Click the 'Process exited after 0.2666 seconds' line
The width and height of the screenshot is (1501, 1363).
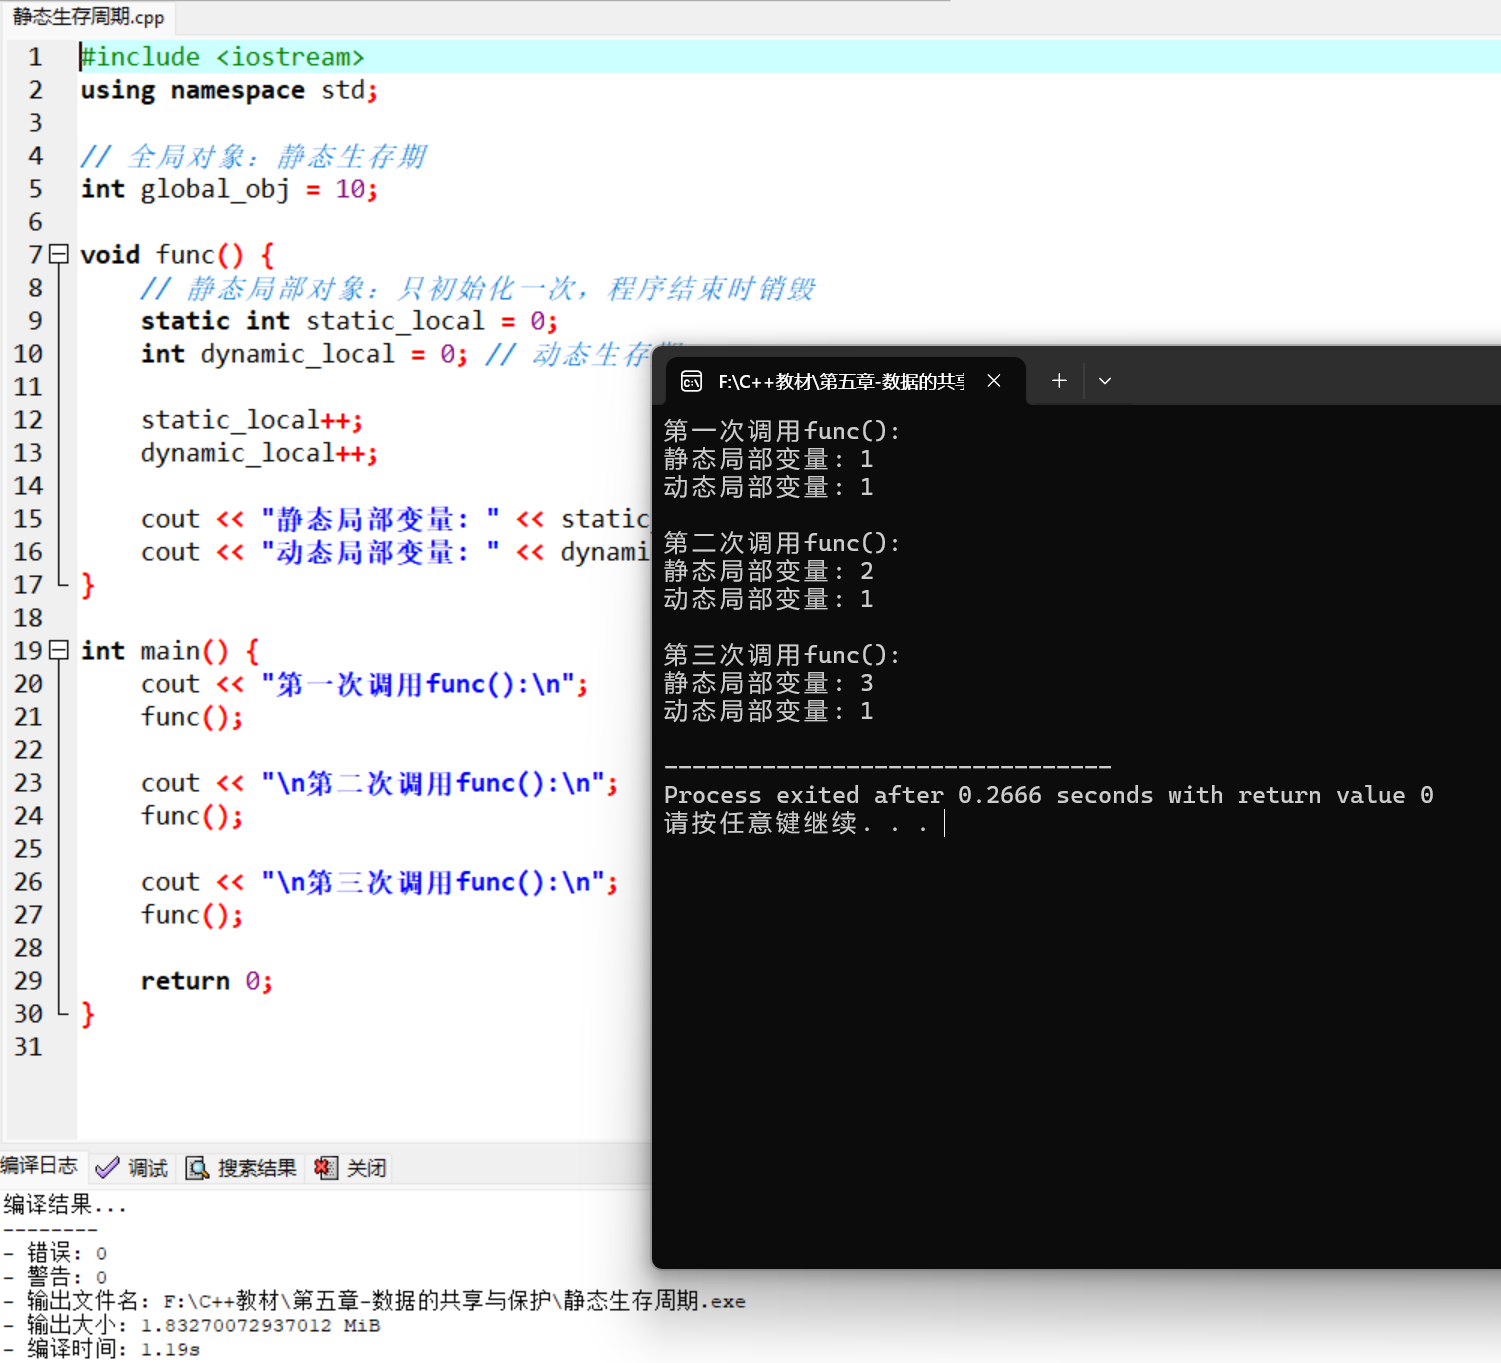click(1049, 795)
